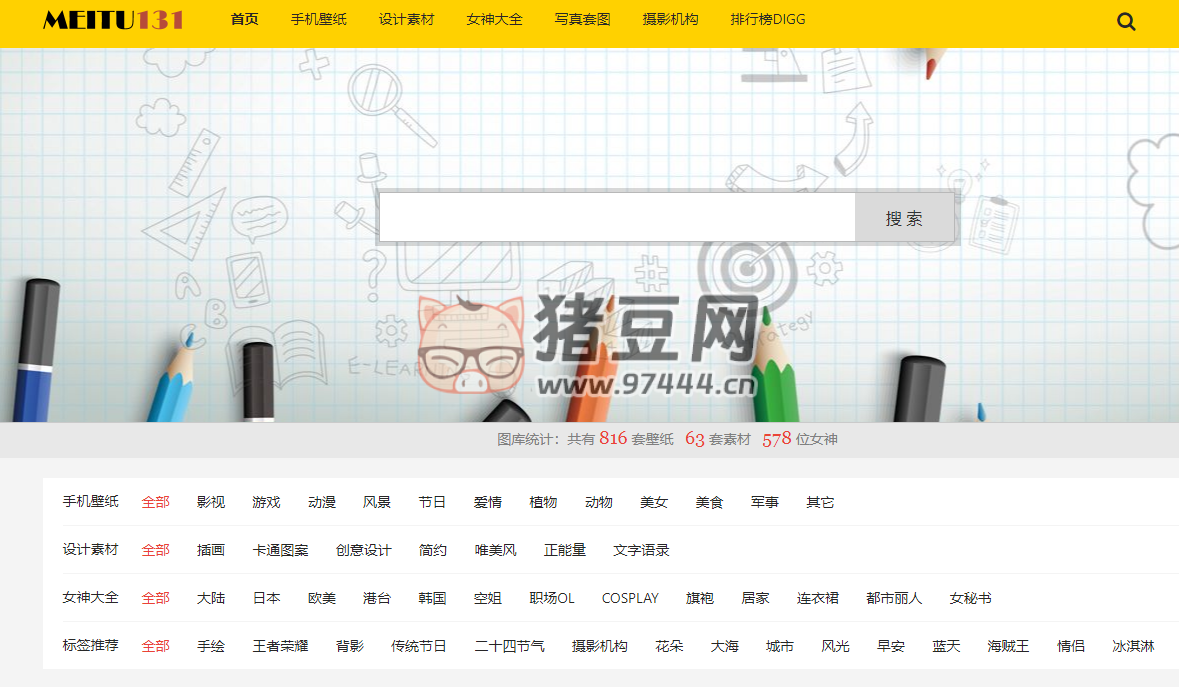Open the 手机壁纸 navigation menu

pos(318,19)
